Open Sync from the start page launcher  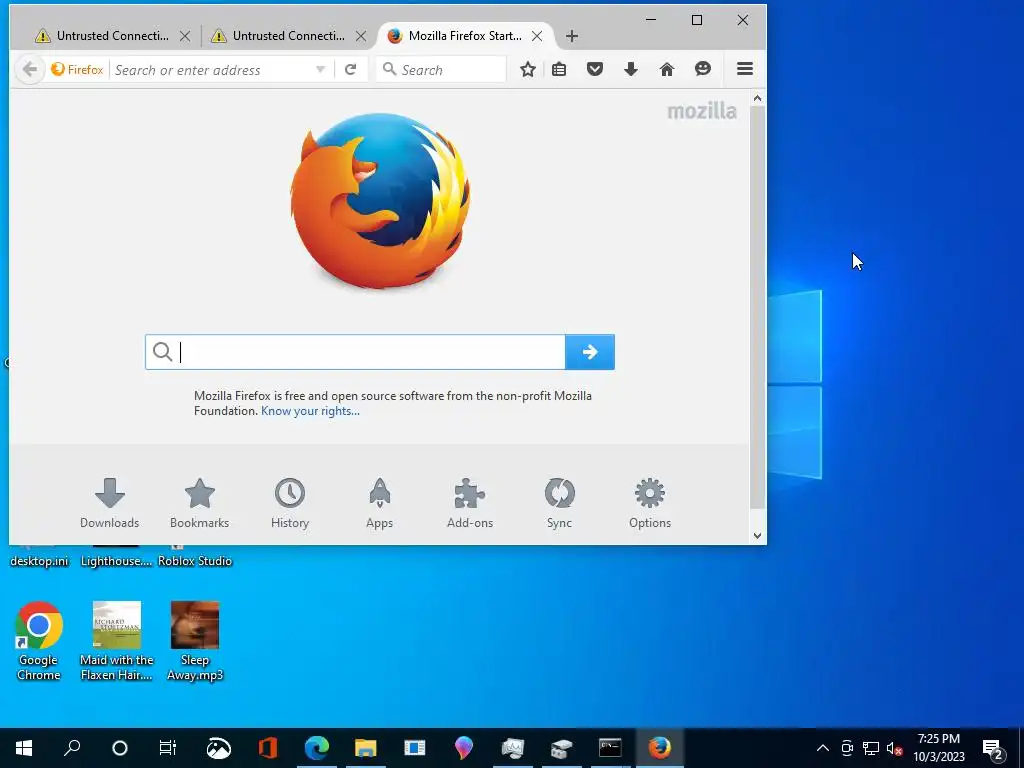(x=560, y=503)
